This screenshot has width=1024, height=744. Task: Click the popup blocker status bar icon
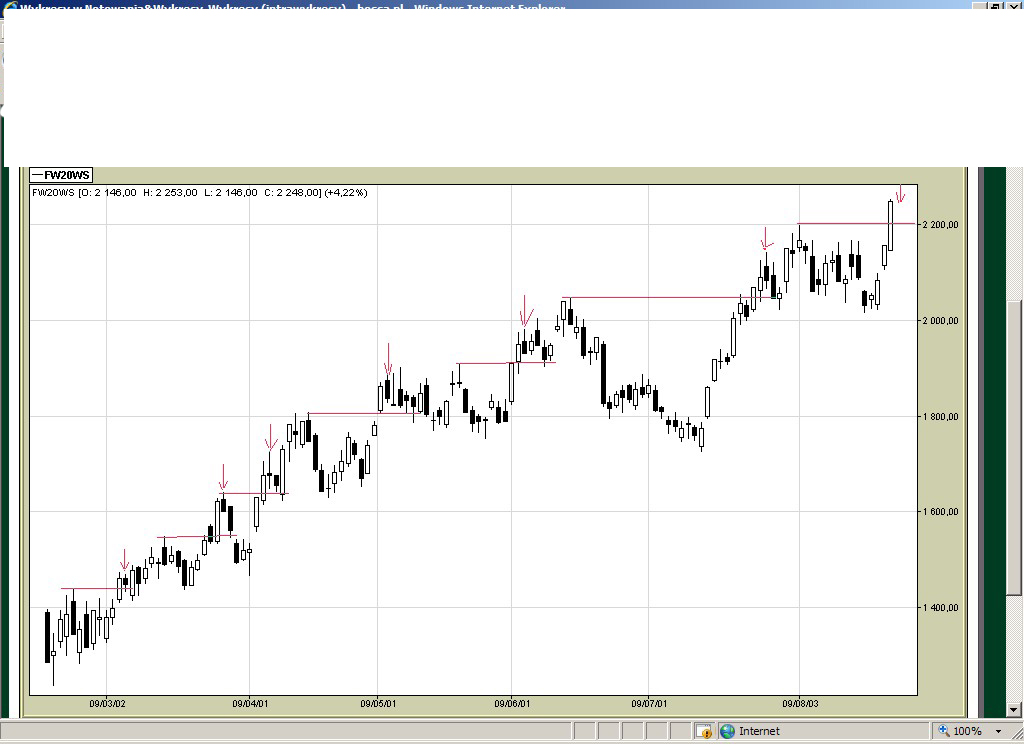(x=703, y=731)
